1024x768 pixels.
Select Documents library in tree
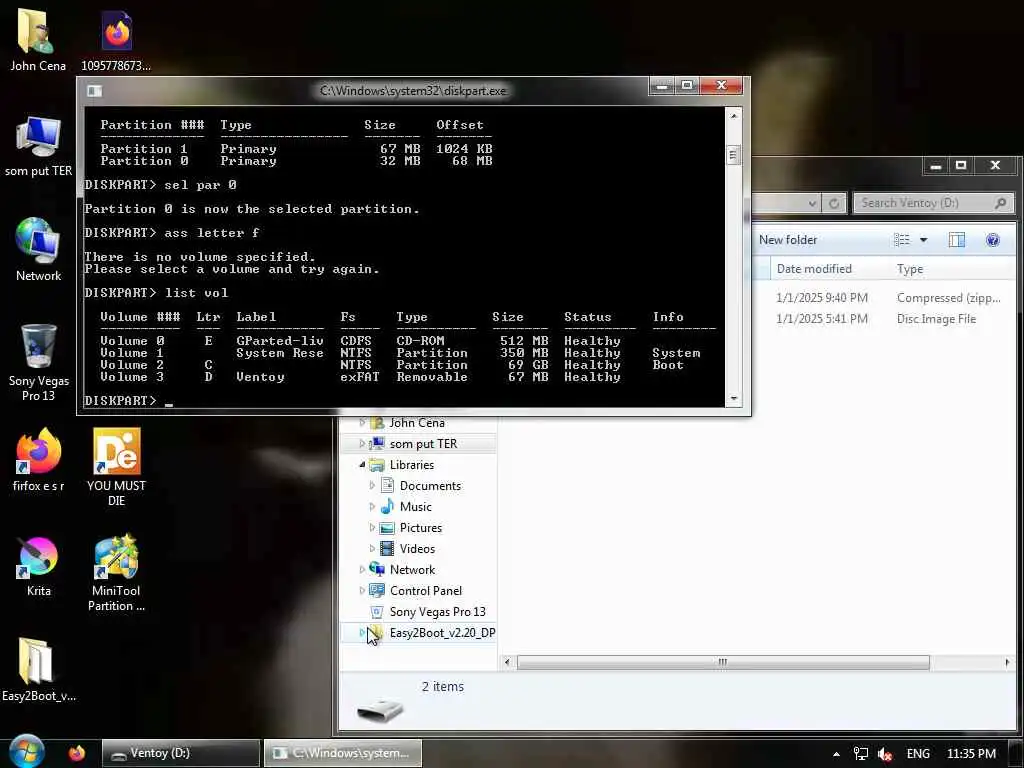click(430, 485)
